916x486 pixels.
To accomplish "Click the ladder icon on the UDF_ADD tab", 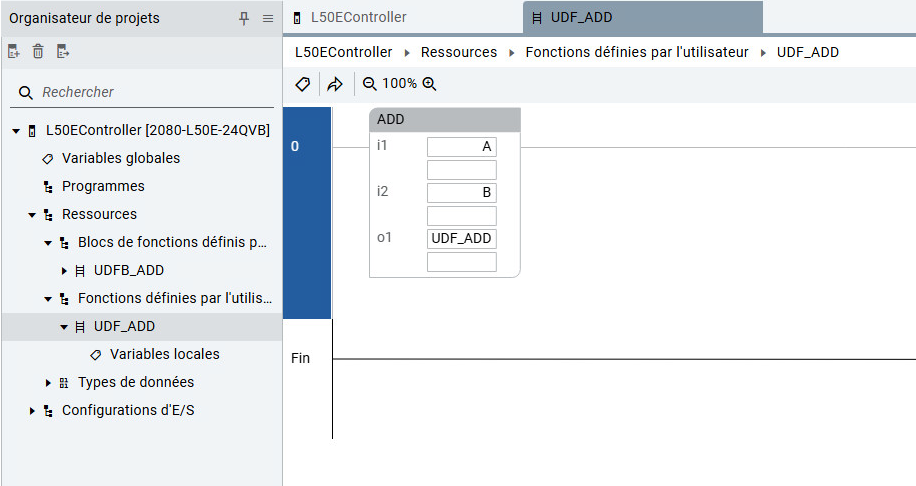I will (x=537, y=18).
